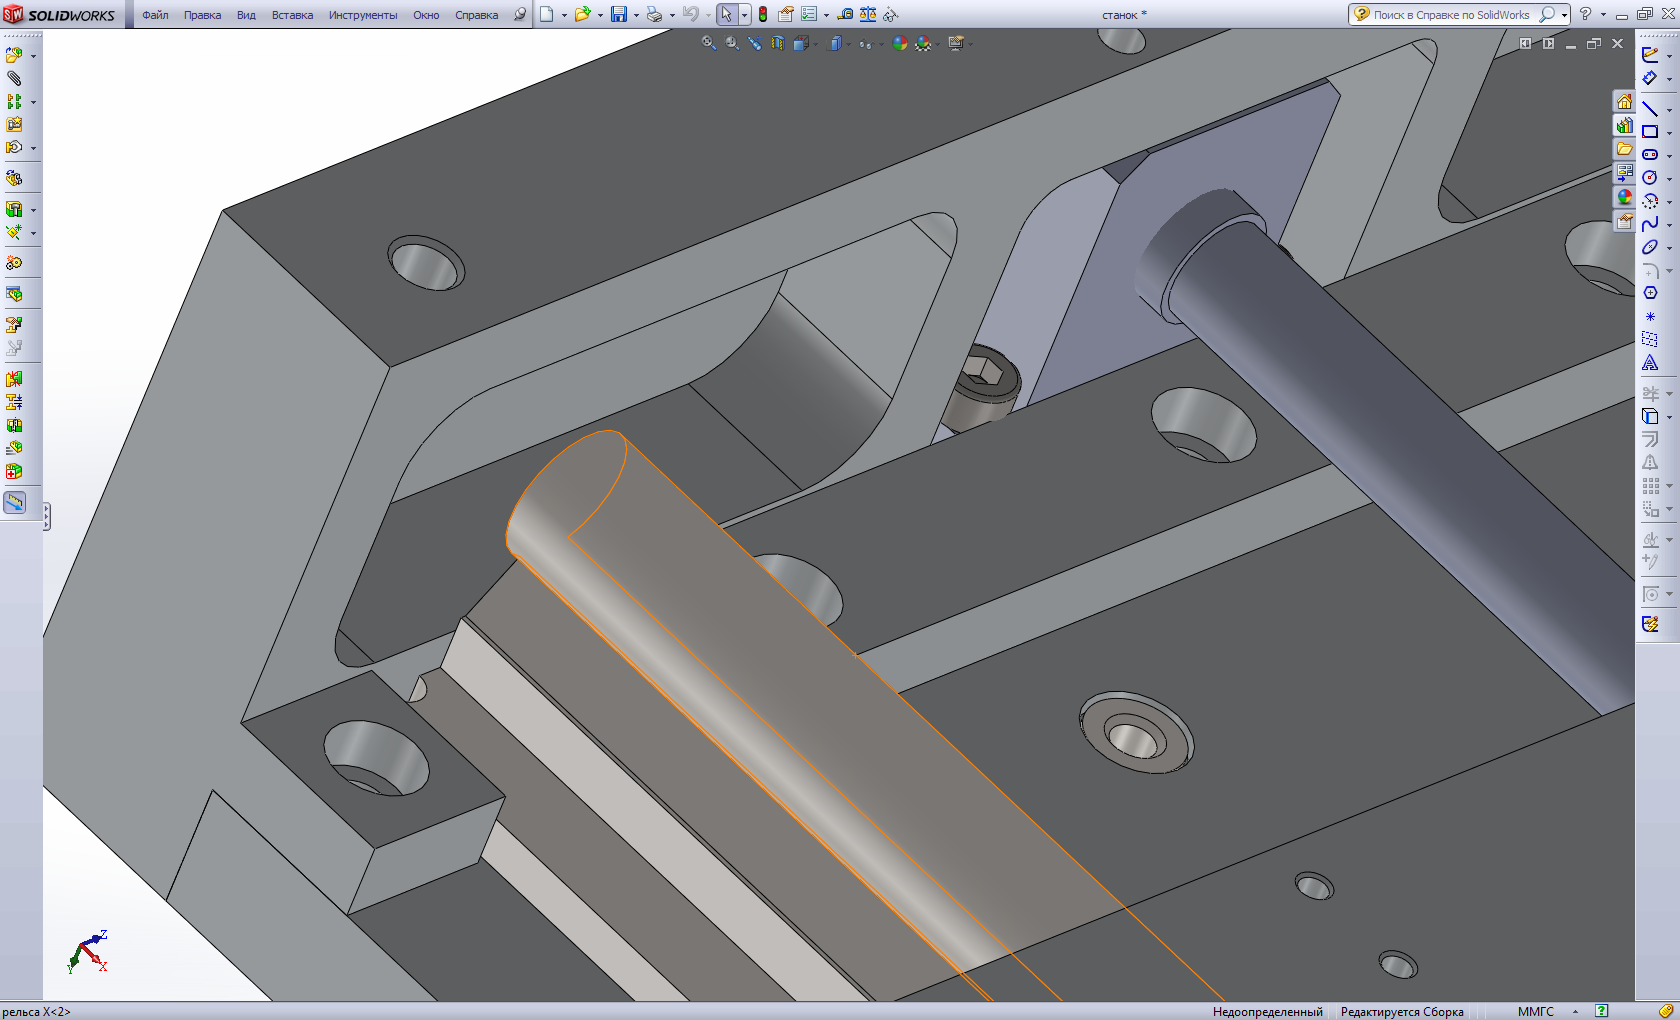
Task: Open the Окно menu
Action: [x=426, y=15]
